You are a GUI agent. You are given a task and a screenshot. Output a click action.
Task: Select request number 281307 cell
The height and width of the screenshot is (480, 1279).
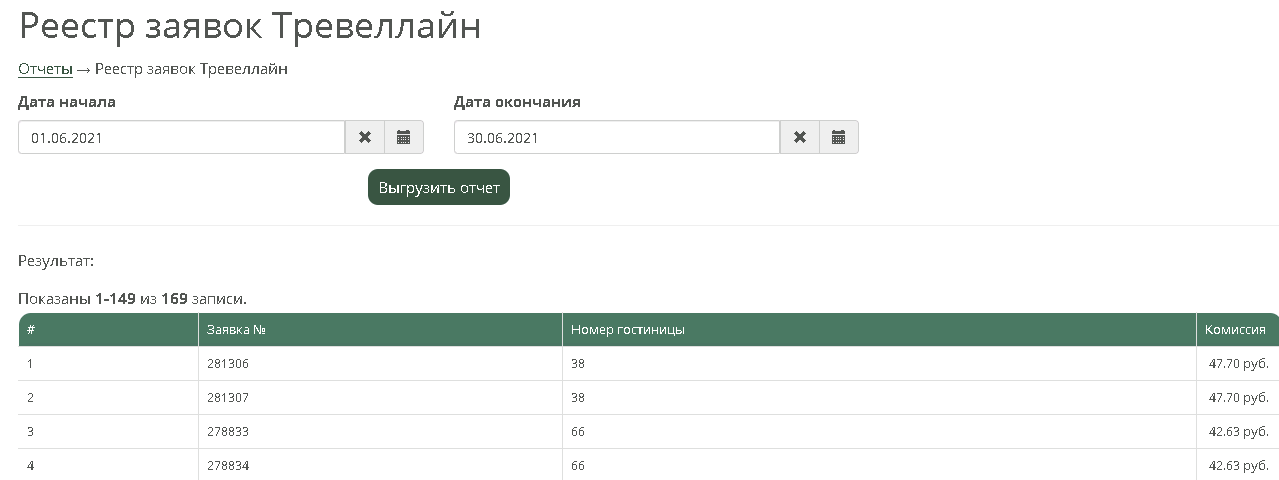pyautogui.click(x=227, y=398)
